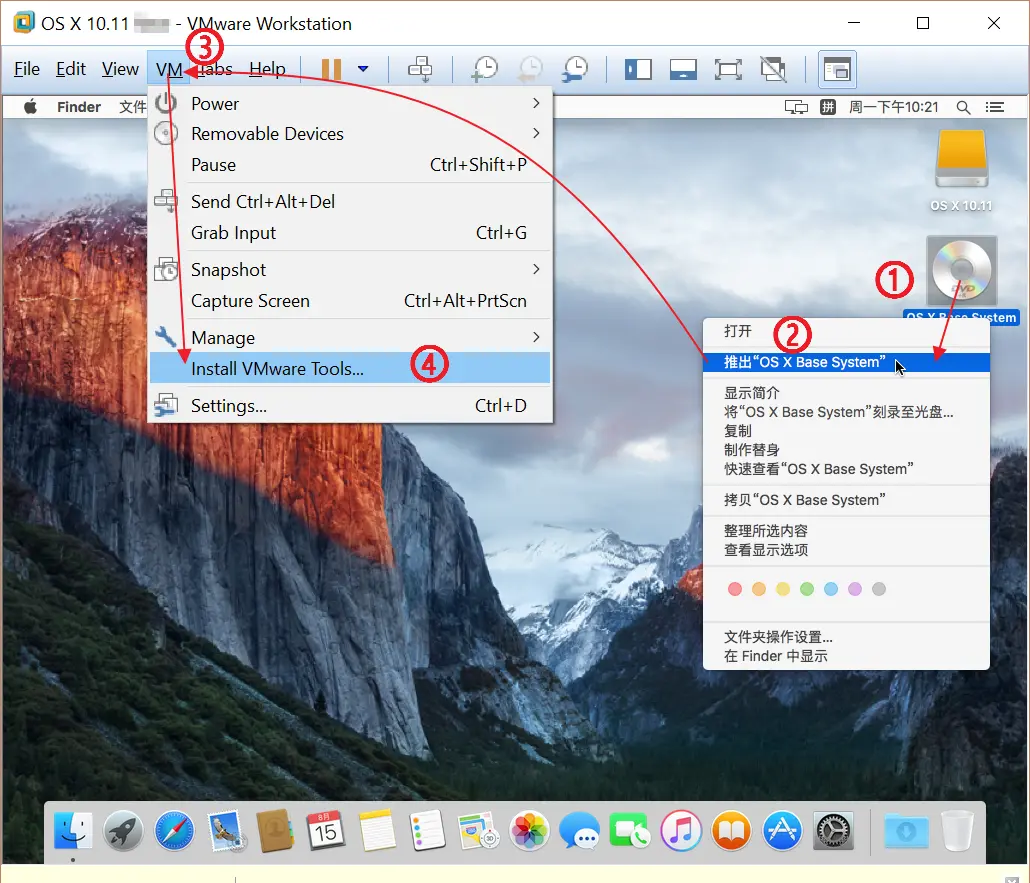This screenshot has height=883, width=1030.
Task: Take a snapshot using the toolbar icon
Action: [485, 69]
